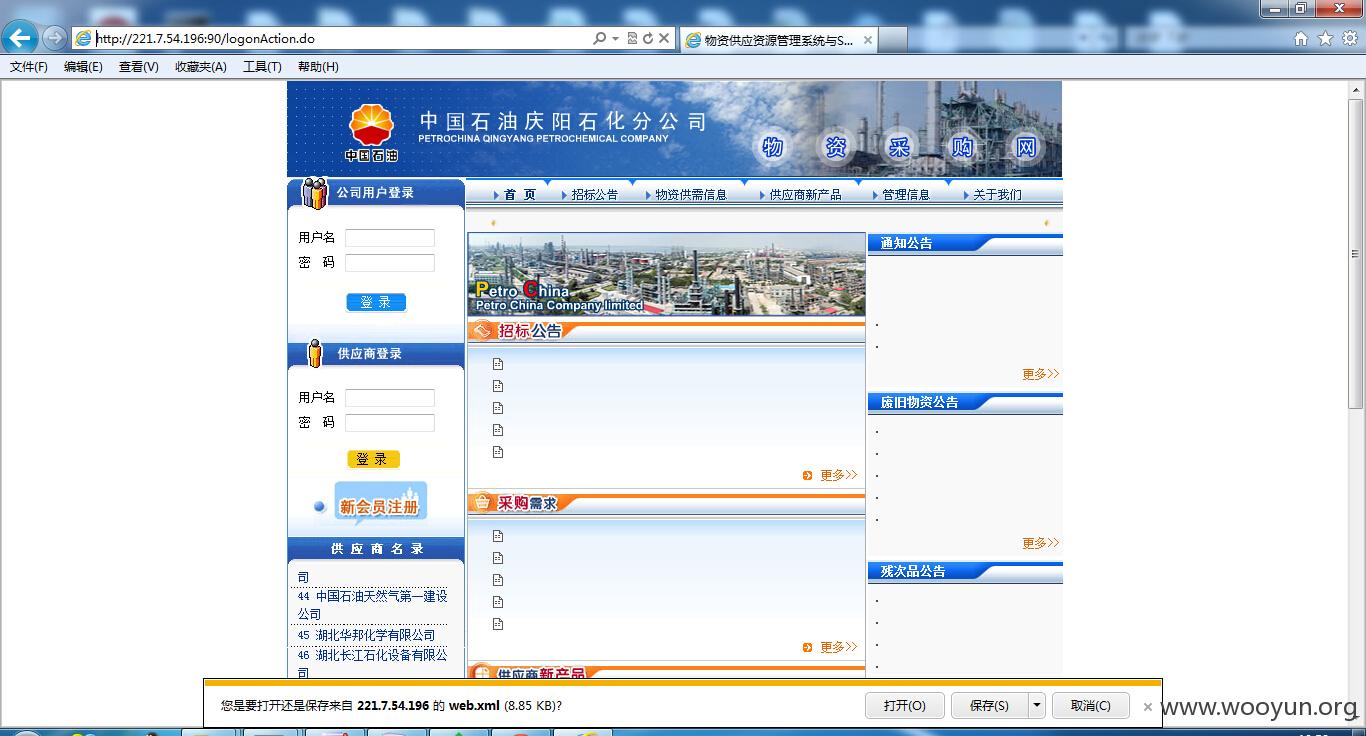Viewport: 1366px width, 736px height.
Task: Click the 公司用户登录 people icon
Action: point(314,192)
